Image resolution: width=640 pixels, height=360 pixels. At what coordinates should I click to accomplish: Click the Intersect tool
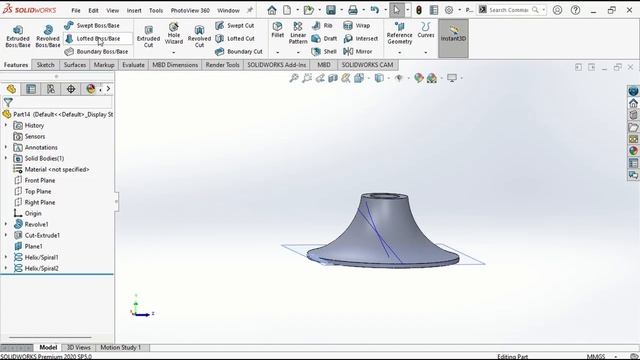361,38
